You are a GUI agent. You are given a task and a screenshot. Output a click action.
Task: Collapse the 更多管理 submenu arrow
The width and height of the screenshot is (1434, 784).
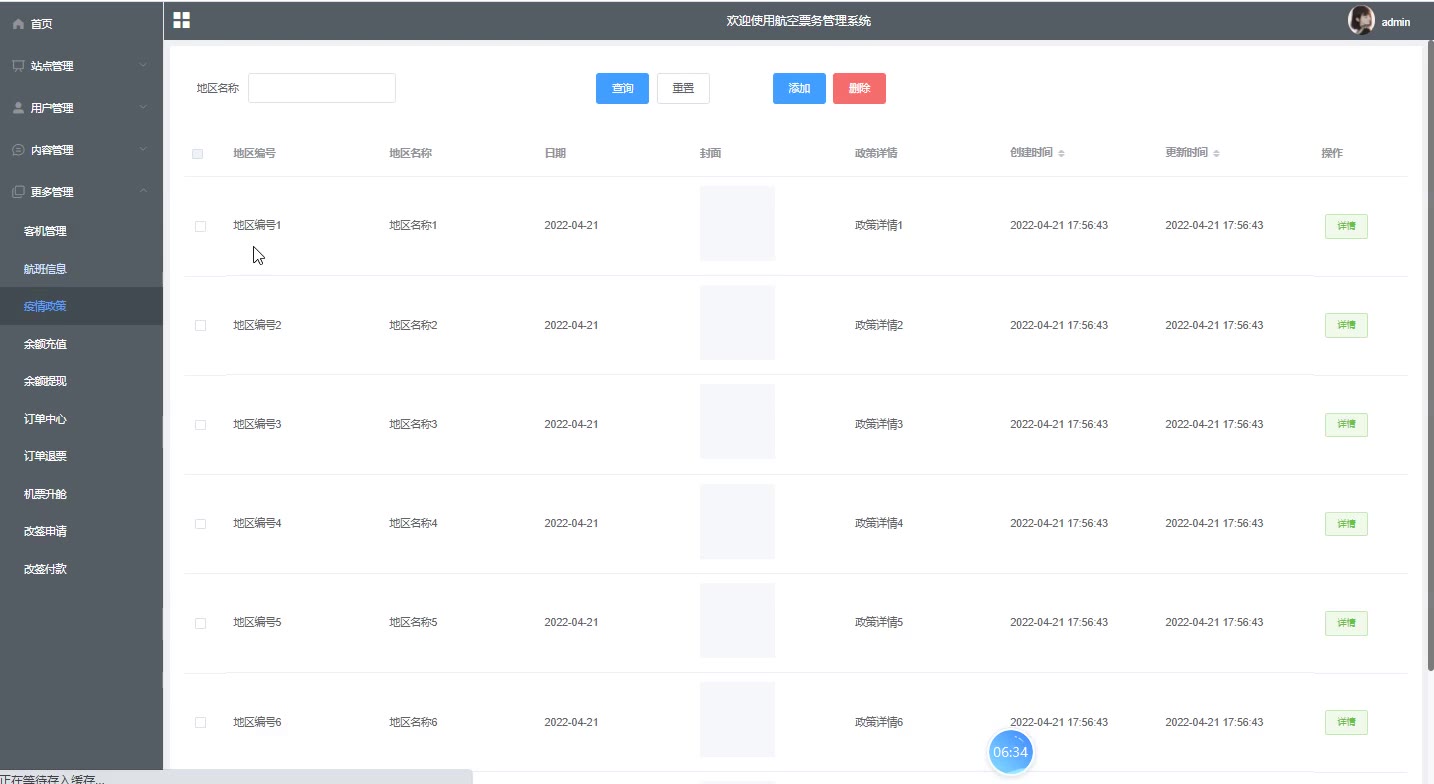click(x=143, y=191)
